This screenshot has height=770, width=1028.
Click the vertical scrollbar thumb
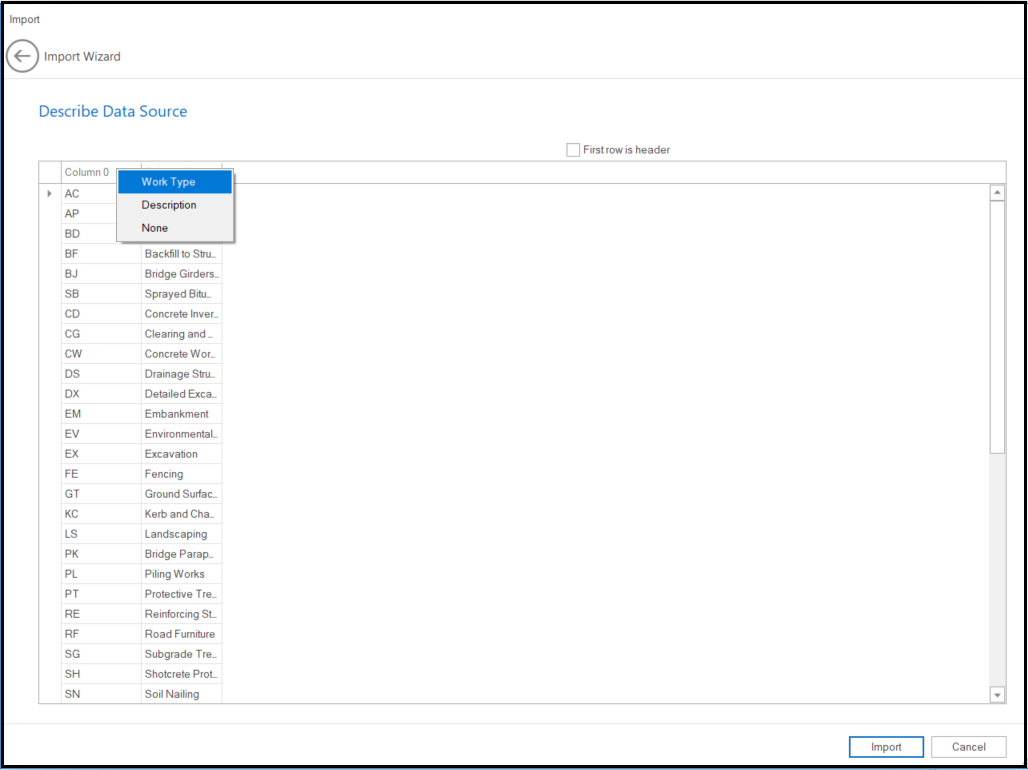(997, 325)
